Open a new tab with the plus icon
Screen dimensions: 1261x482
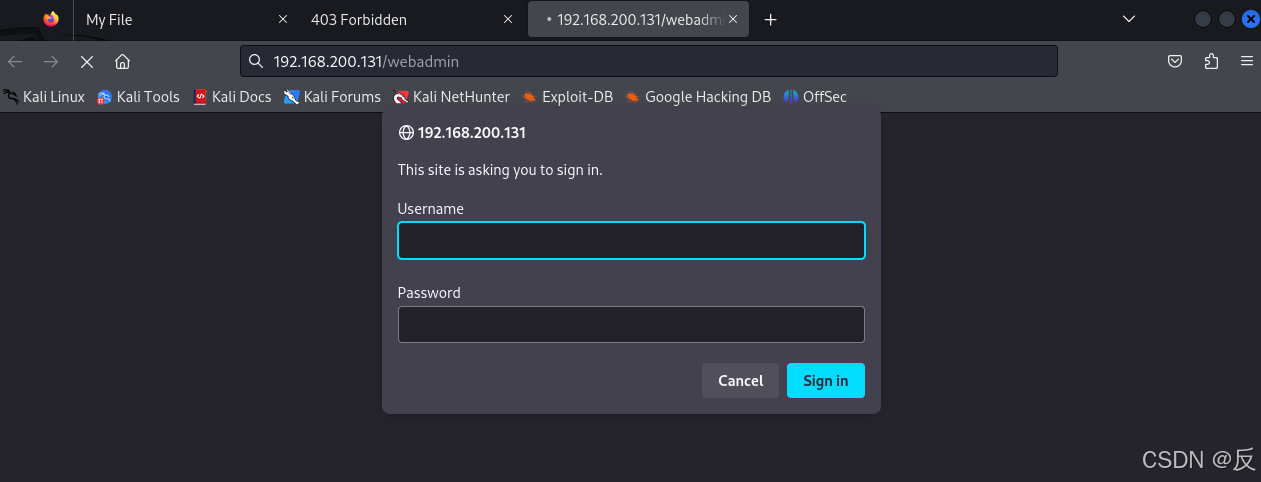tap(770, 19)
